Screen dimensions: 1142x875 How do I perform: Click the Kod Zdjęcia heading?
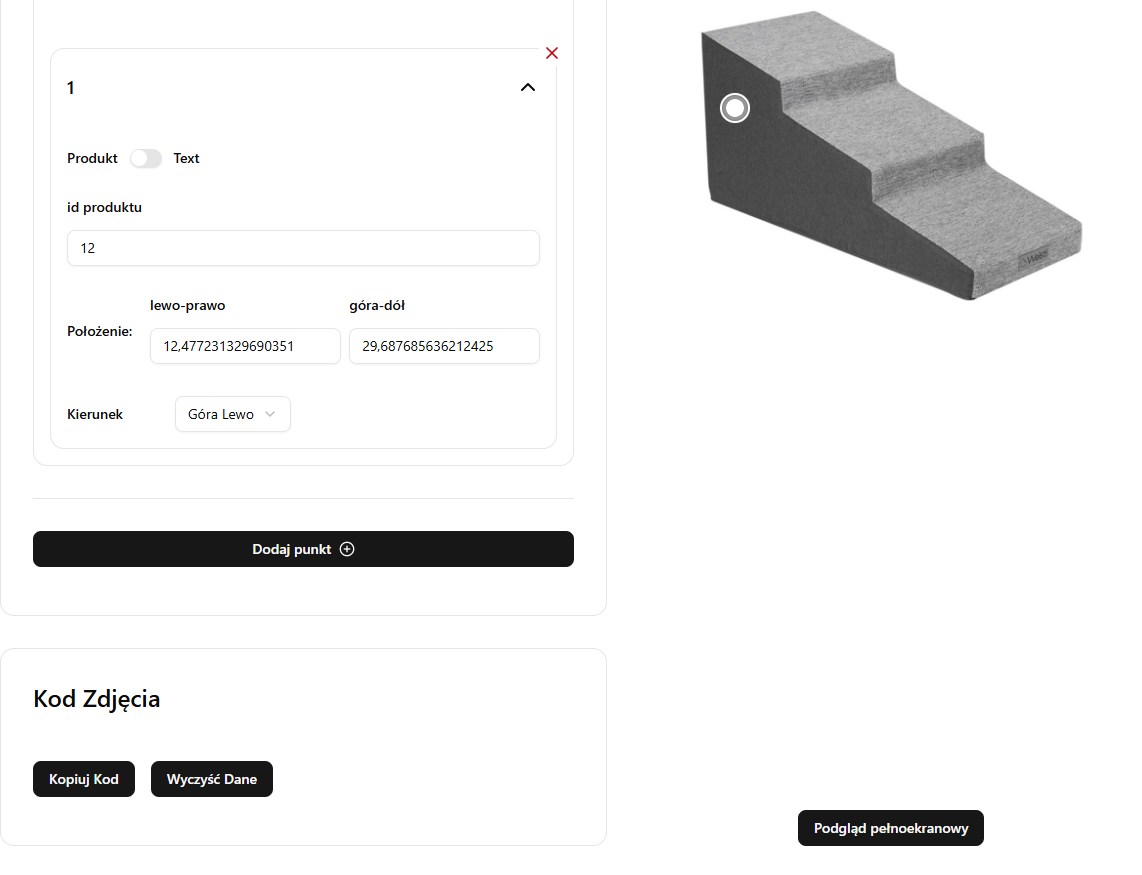click(x=96, y=699)
